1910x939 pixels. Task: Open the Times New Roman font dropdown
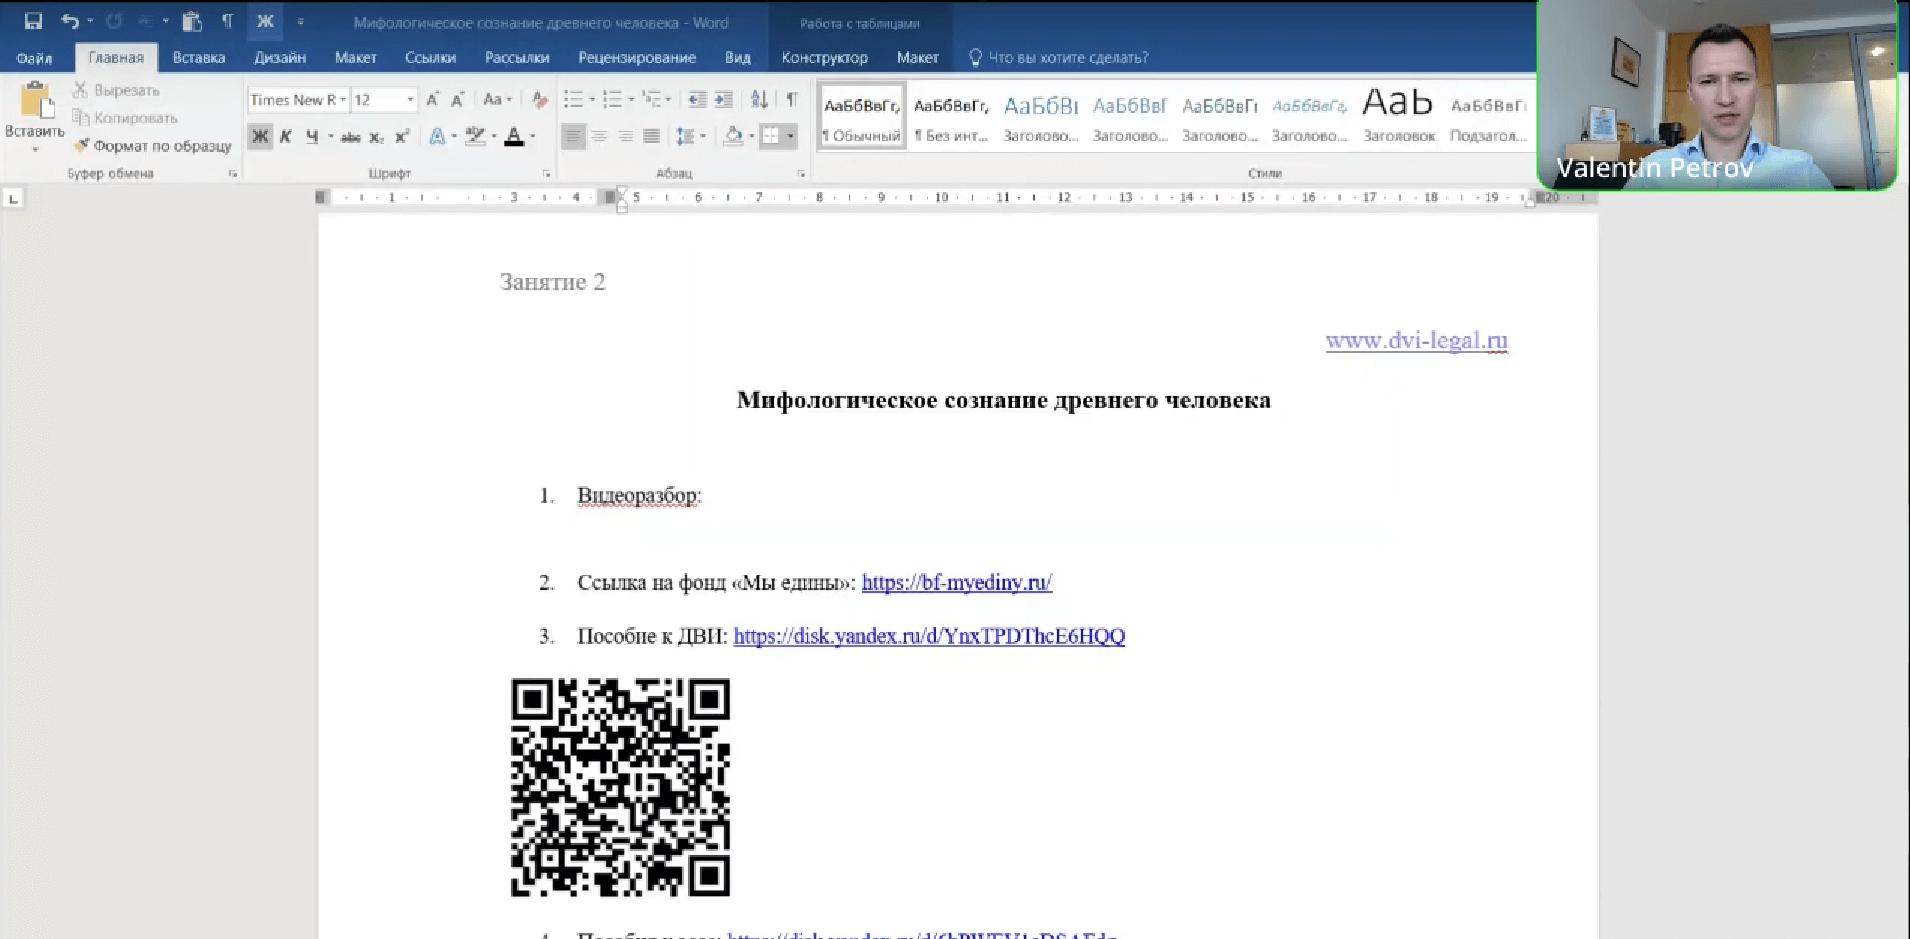(x=343, y=99)
